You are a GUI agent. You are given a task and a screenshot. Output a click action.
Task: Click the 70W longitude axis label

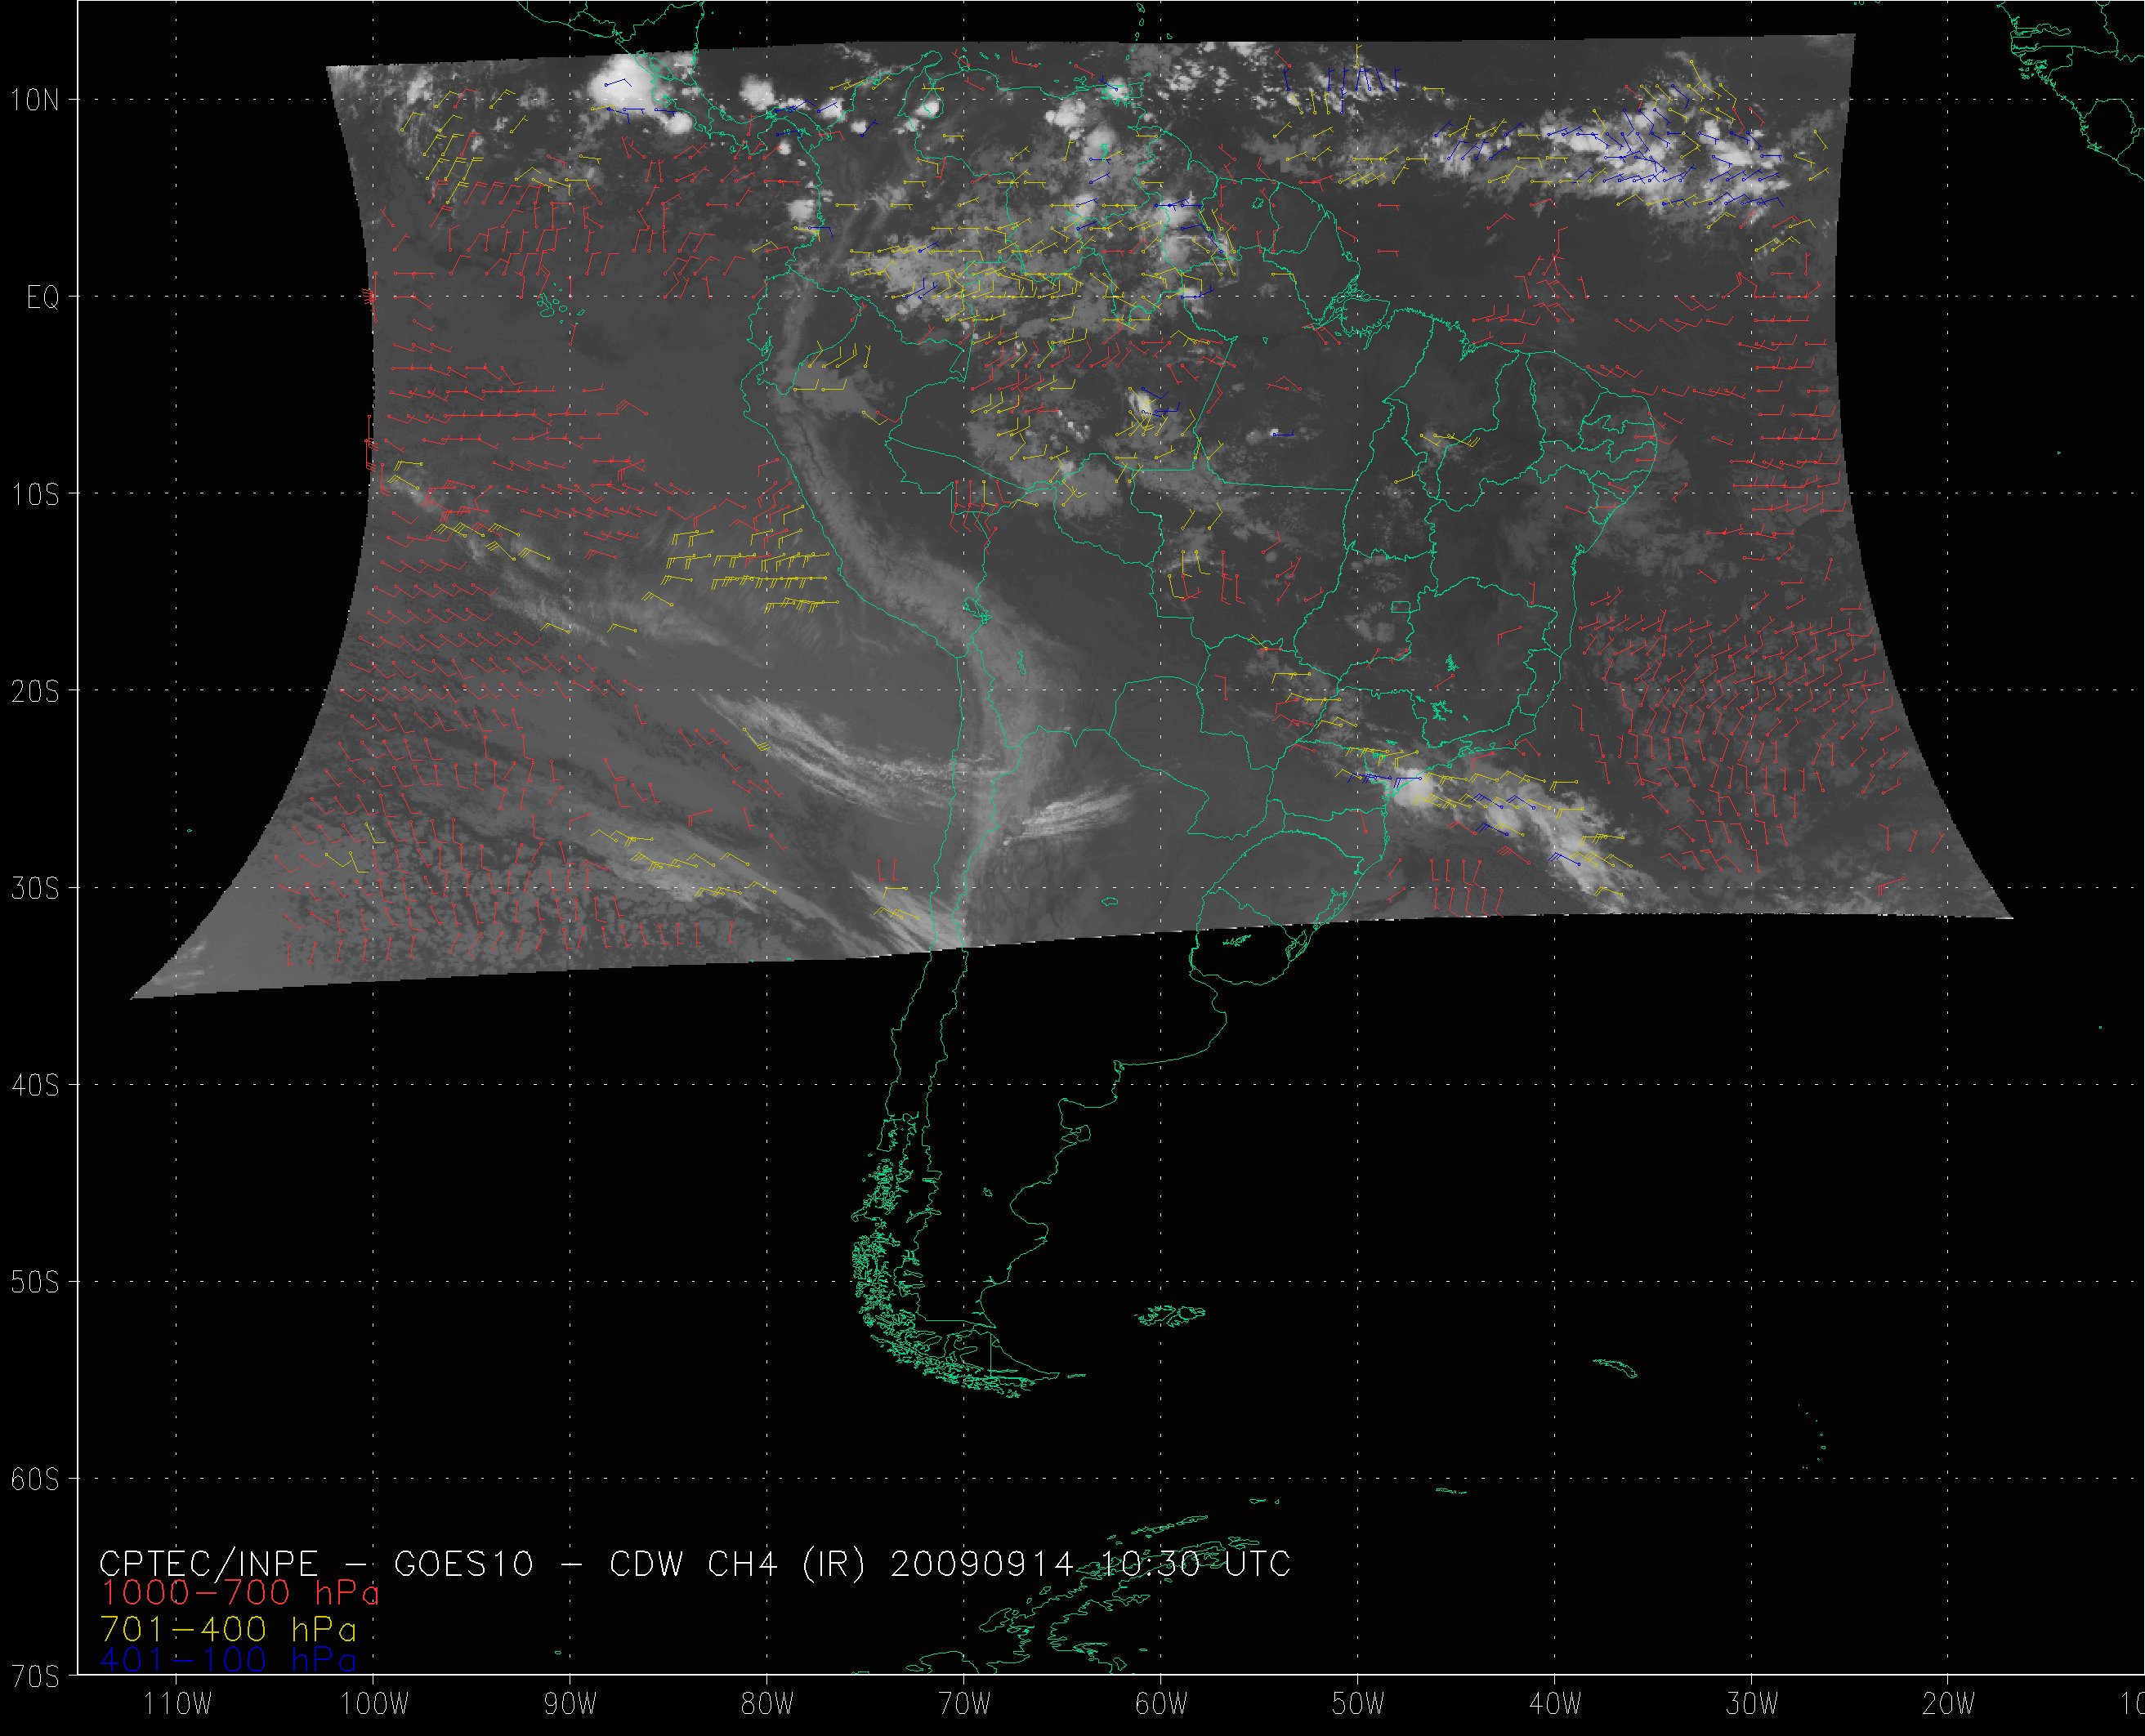965,1705
